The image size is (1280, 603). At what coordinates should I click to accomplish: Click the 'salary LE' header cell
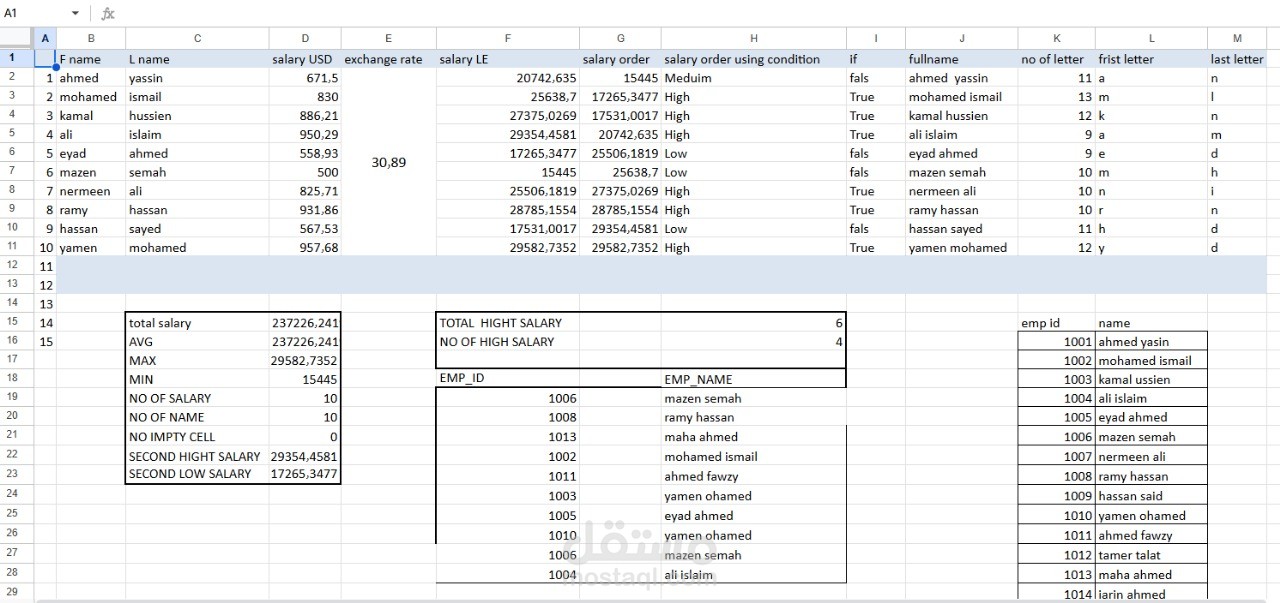click(507, 59)
